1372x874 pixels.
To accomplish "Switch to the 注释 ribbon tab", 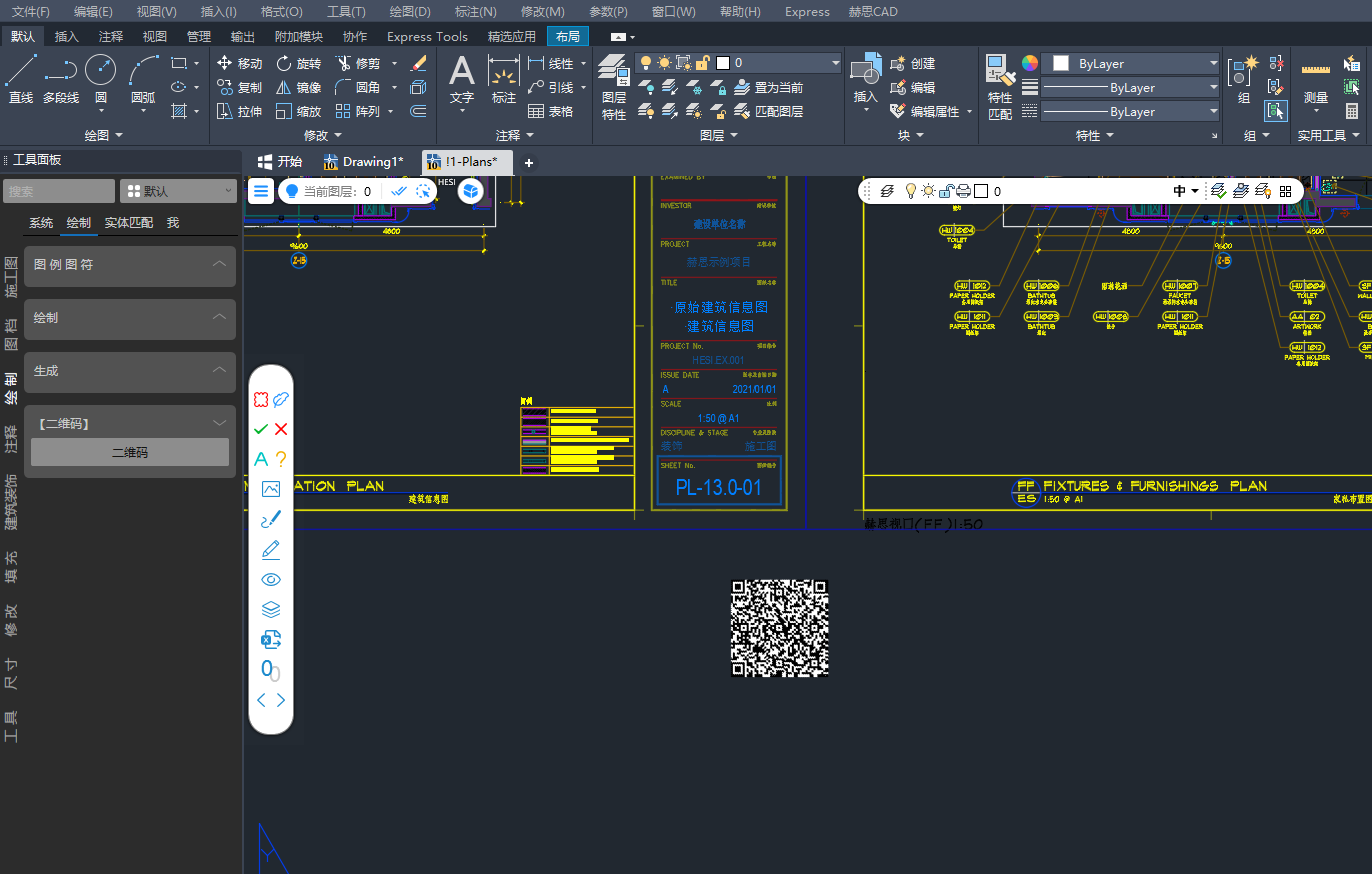I will click(111, 36).
